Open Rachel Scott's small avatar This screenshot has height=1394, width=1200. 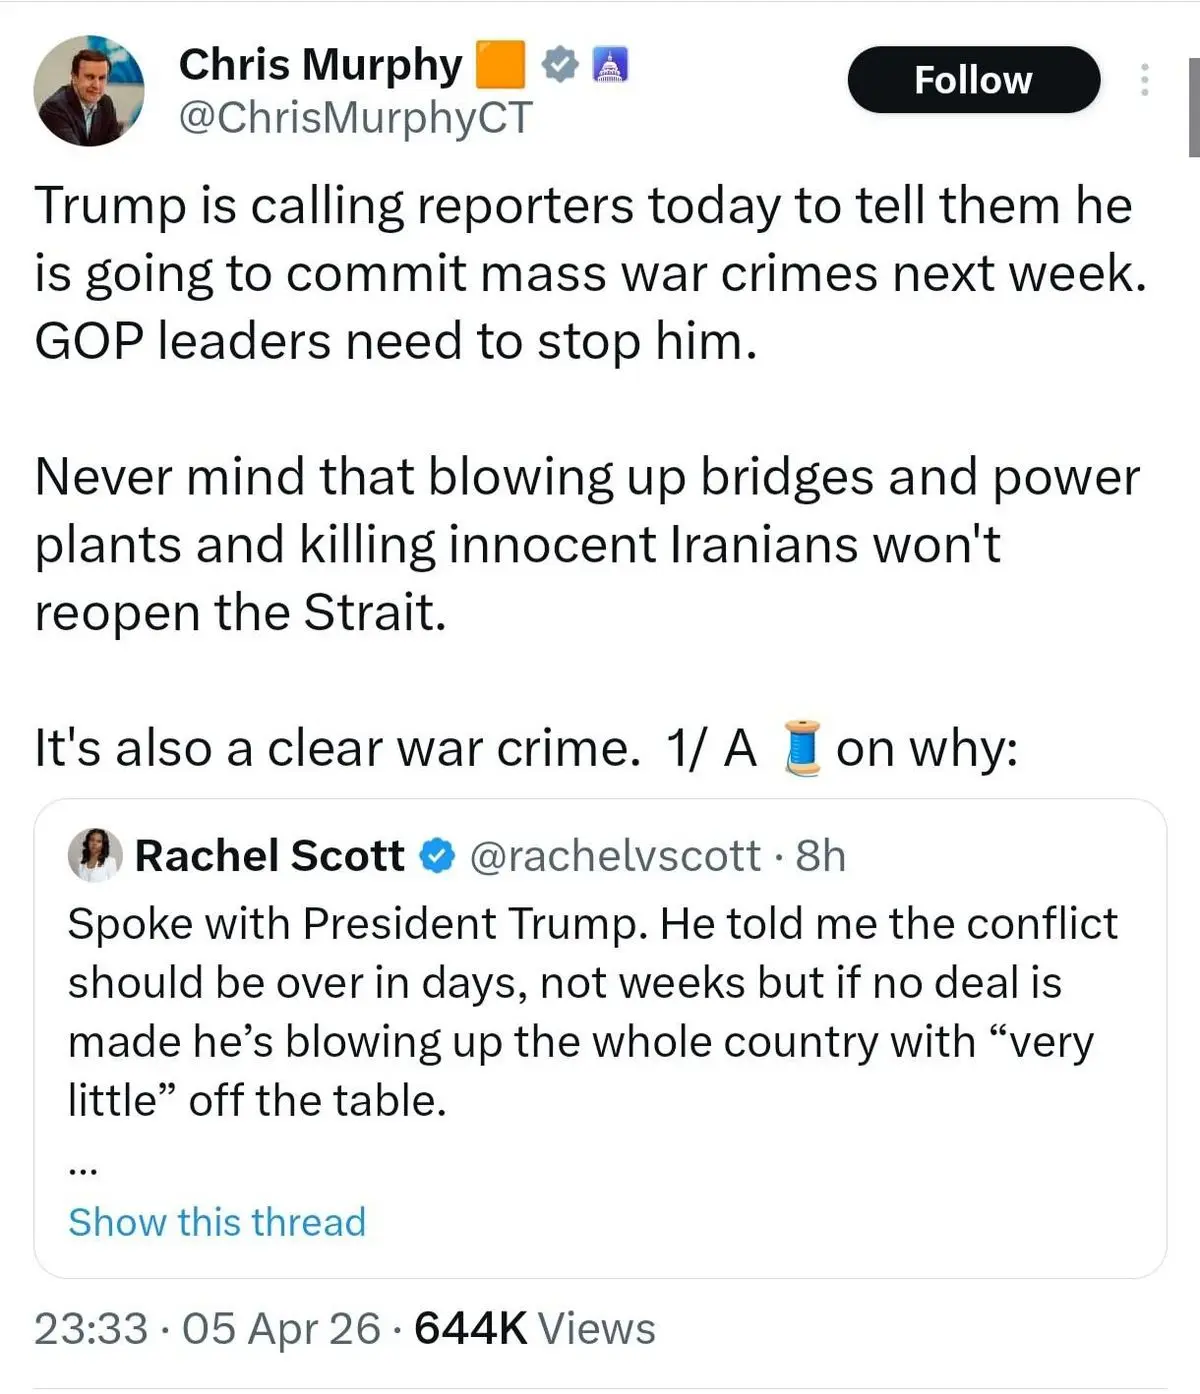pyautogui.click(x=95, y=855)
